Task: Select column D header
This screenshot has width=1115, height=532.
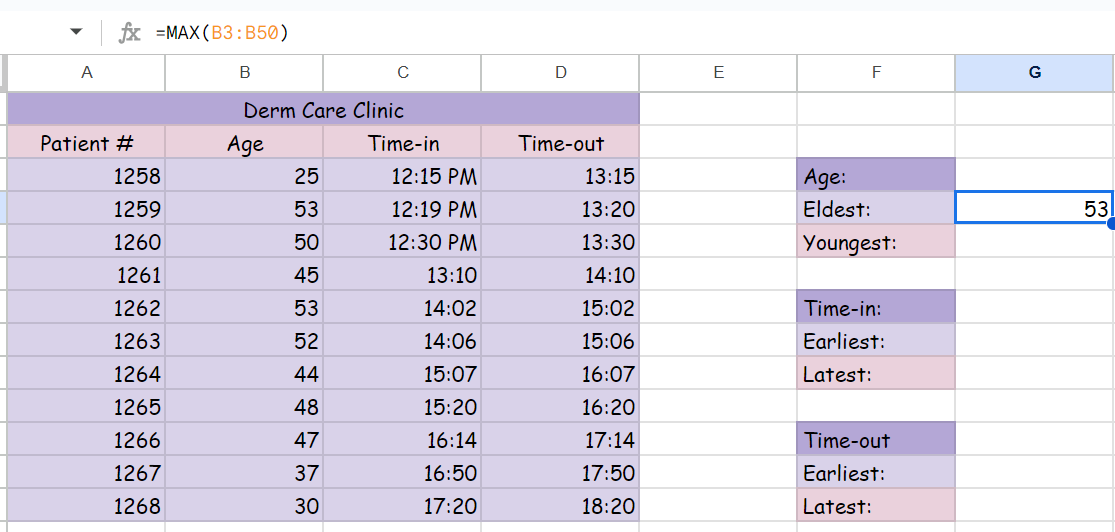Action: coord(560,72)
